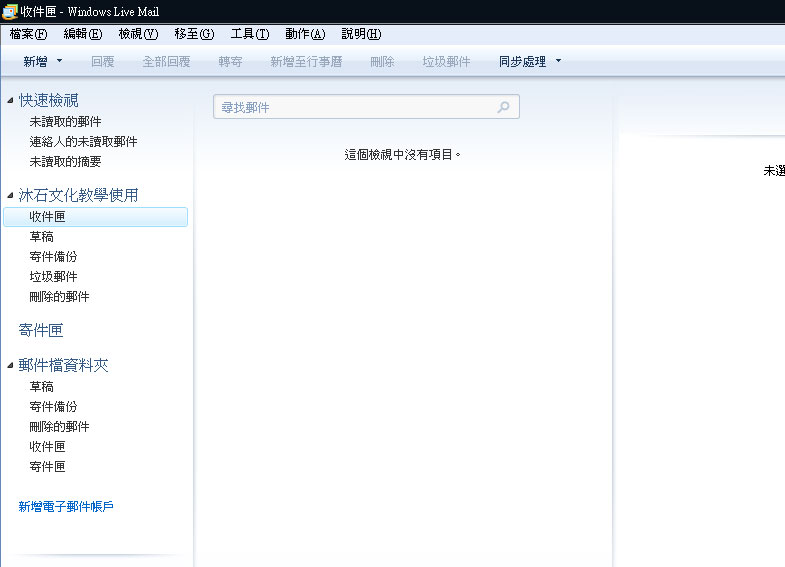Open 刪除的郵件 under 郵件檔資料夾
The height and width of the screenshot is (567, 785).
pyautogui.click(x=59, y=427)
